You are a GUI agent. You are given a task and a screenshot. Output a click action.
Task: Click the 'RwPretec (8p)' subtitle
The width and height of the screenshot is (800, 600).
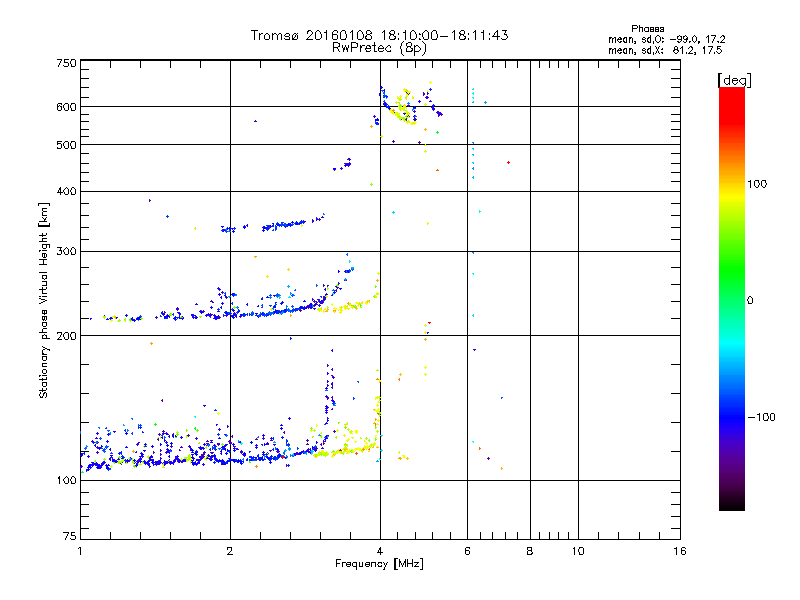(379, 48)
